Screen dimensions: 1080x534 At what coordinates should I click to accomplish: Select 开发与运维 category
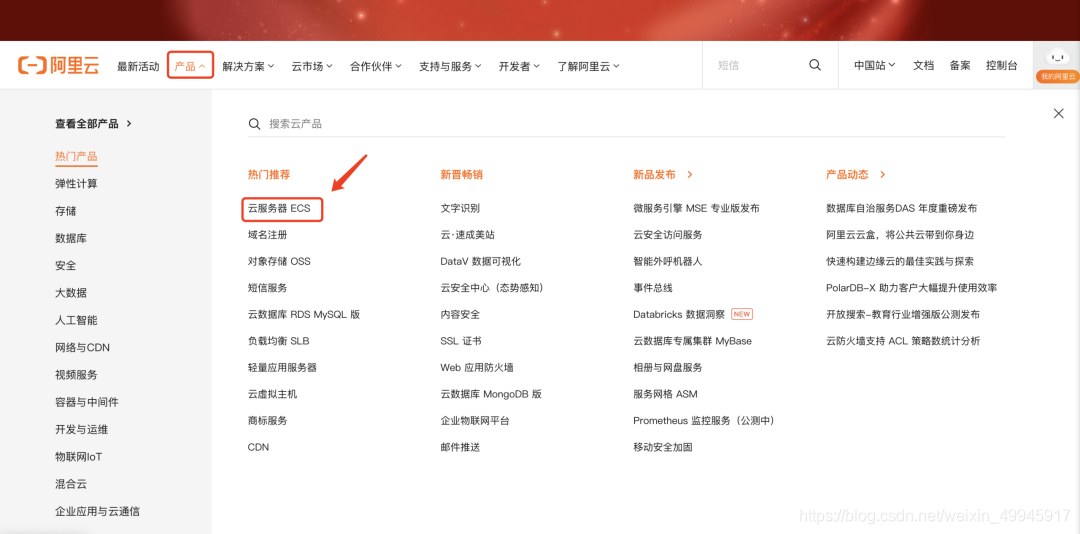pos(81,429)
